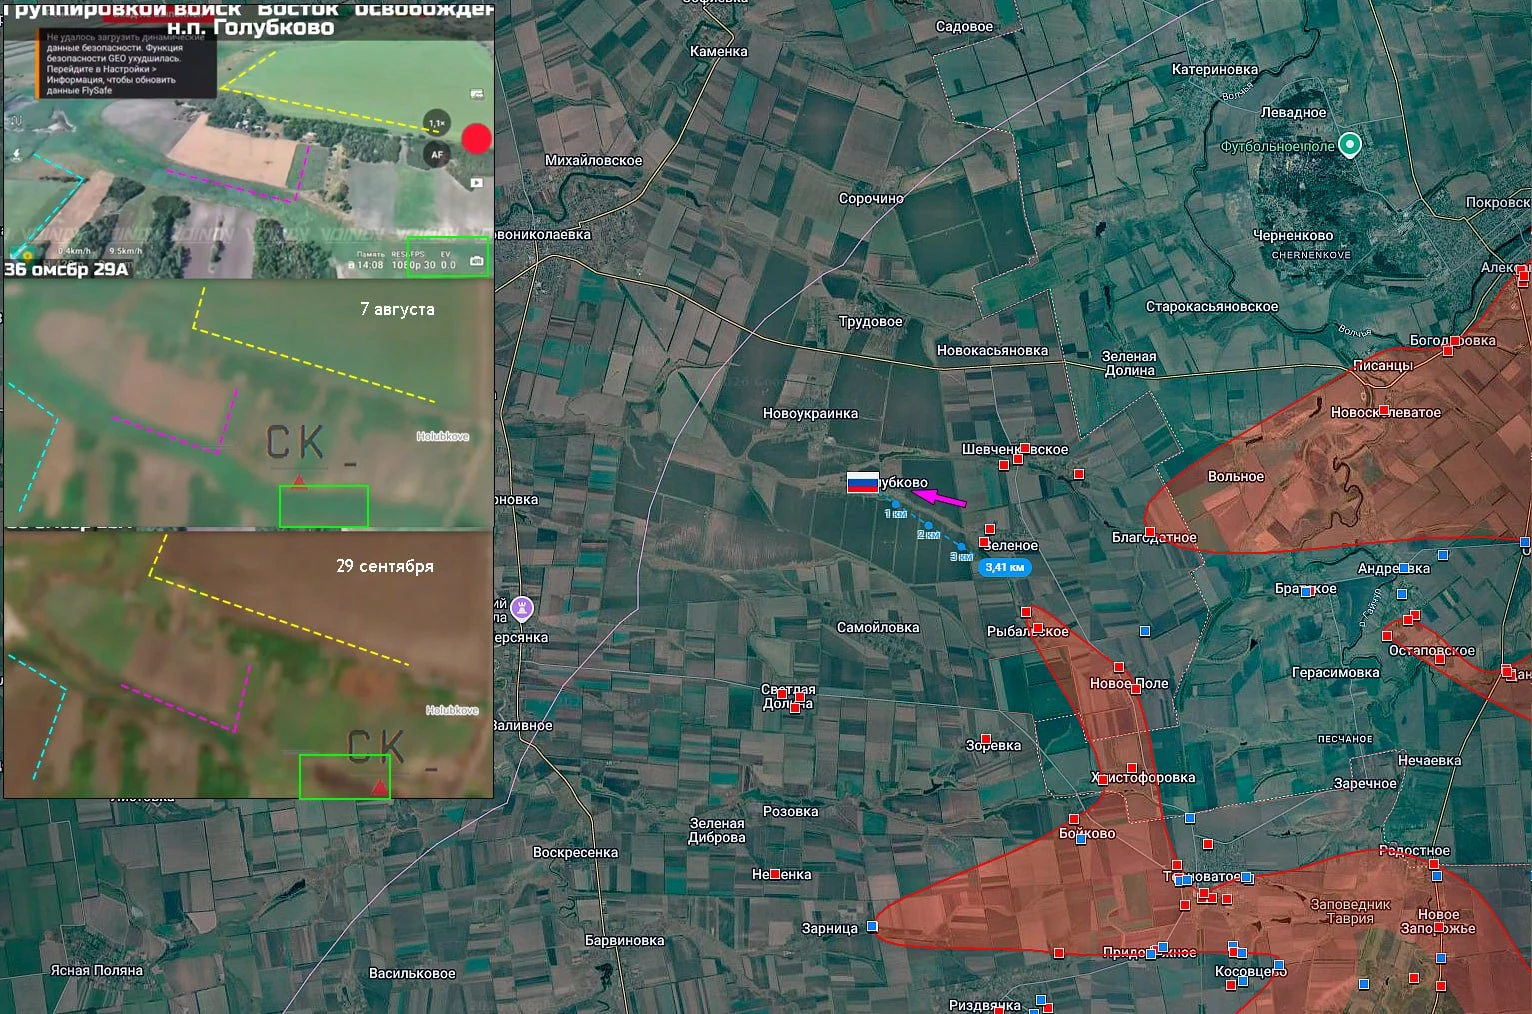Screen dimensions: 1532x1014
Task: Click the Зарница map label
Action: pyautogui.click(x=830, y=928)
